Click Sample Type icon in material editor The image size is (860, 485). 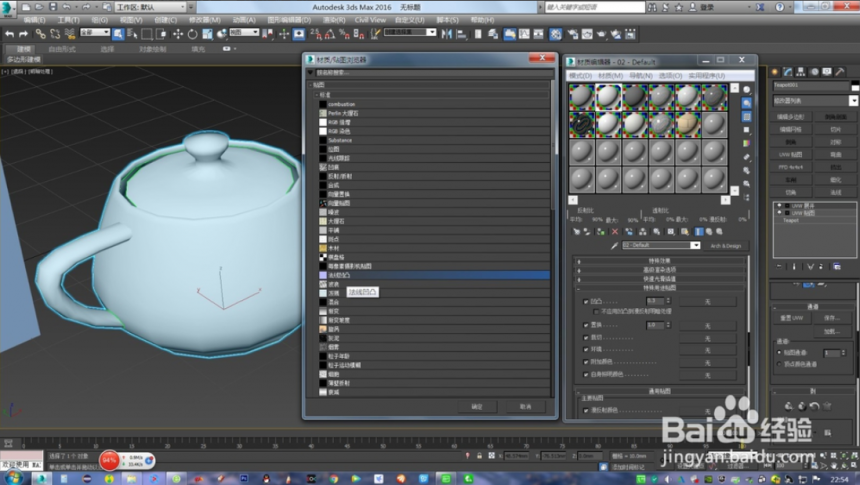(746, 89)
